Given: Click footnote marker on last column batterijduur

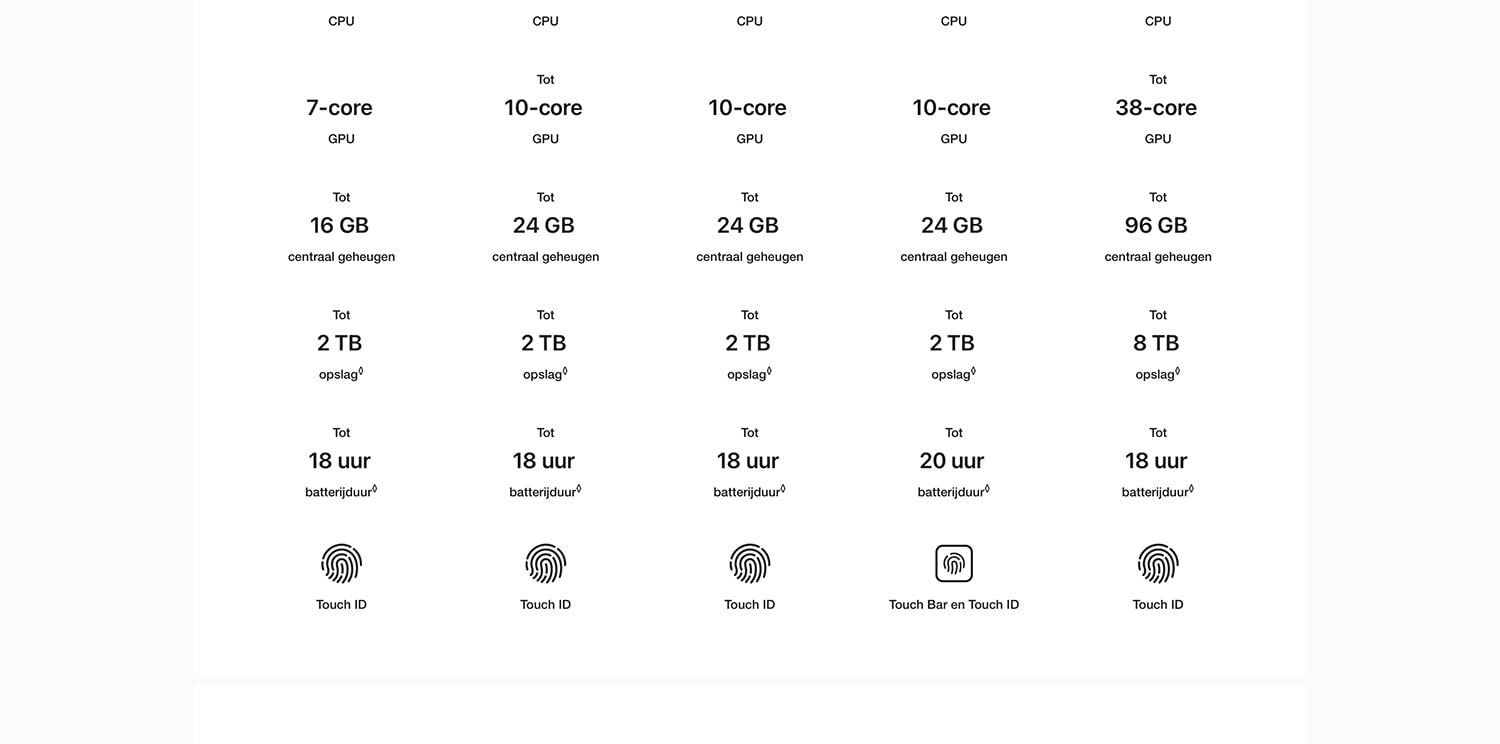Looking at the screenshot, I should coord(1191,489).
